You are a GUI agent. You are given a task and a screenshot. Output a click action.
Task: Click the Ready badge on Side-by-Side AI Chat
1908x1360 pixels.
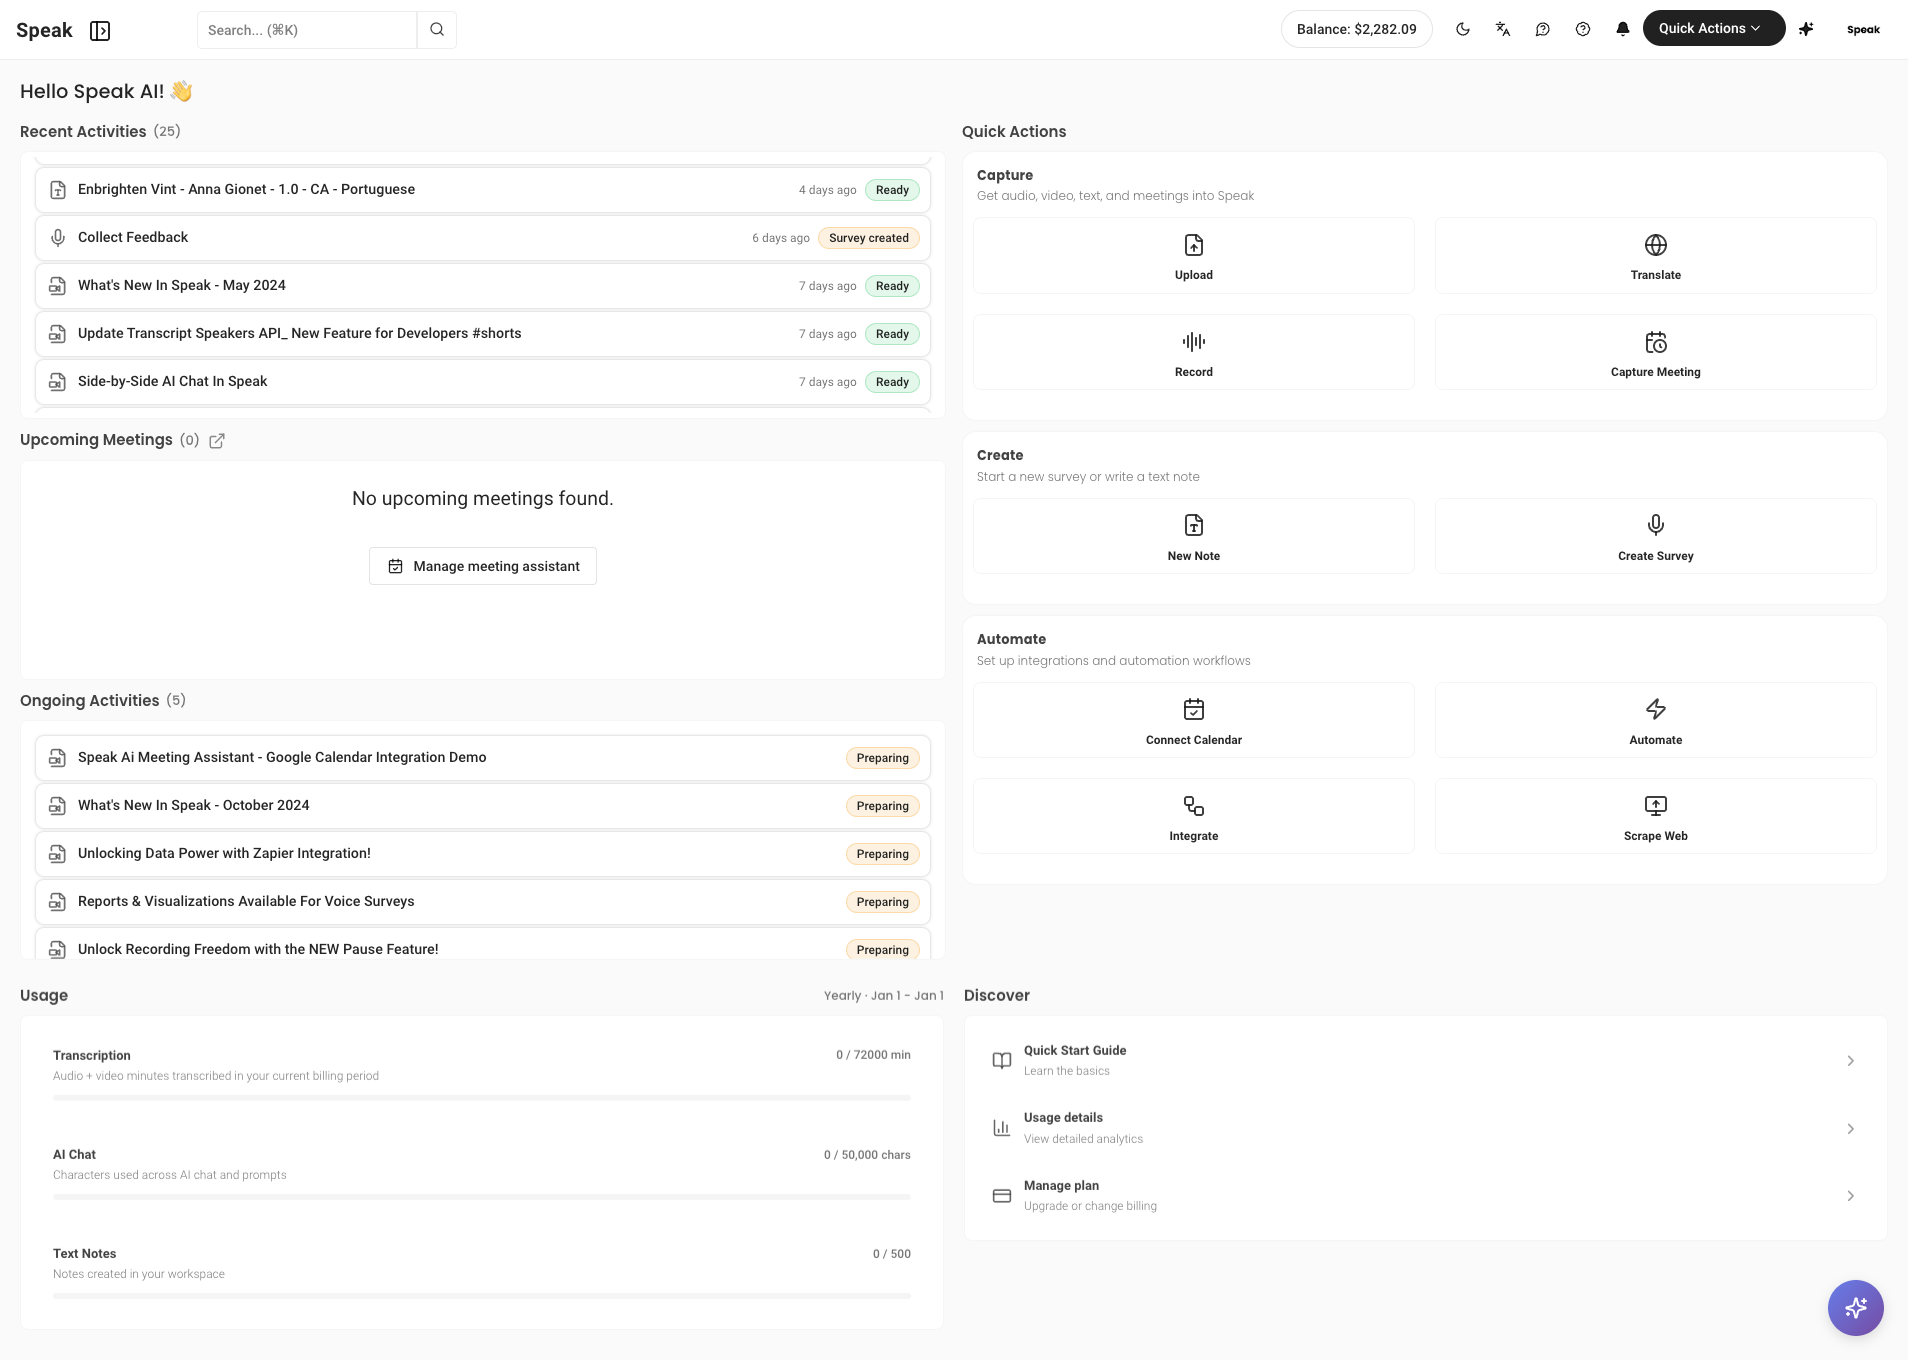(892, 382)
